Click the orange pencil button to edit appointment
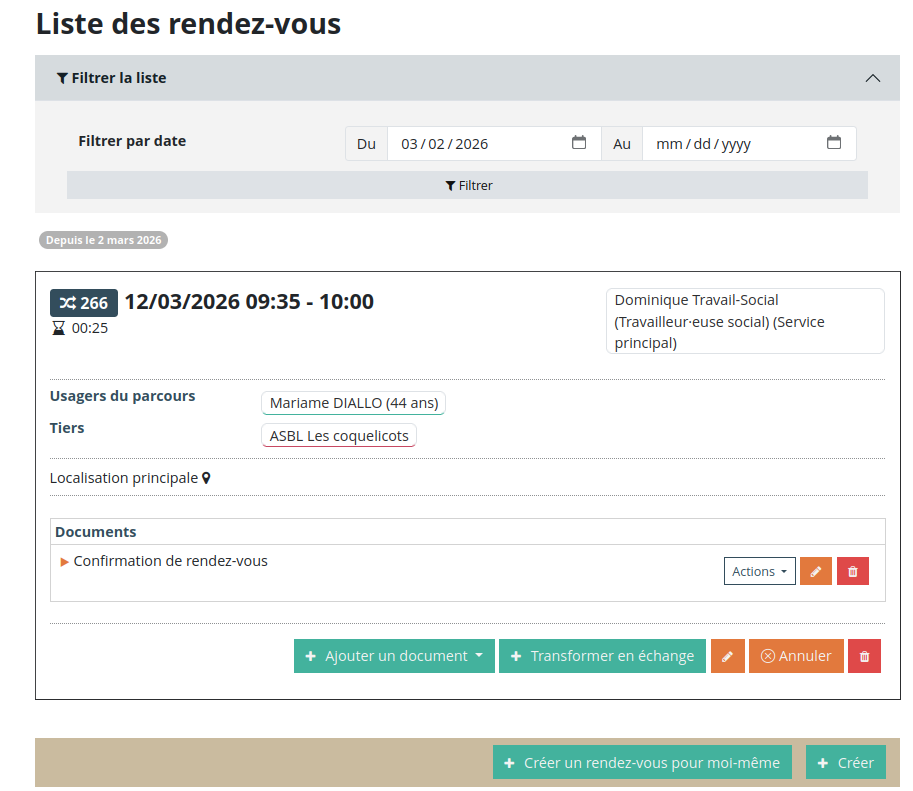Image resolution: width=913 pixels, height=791 pixels. point(728,656)
